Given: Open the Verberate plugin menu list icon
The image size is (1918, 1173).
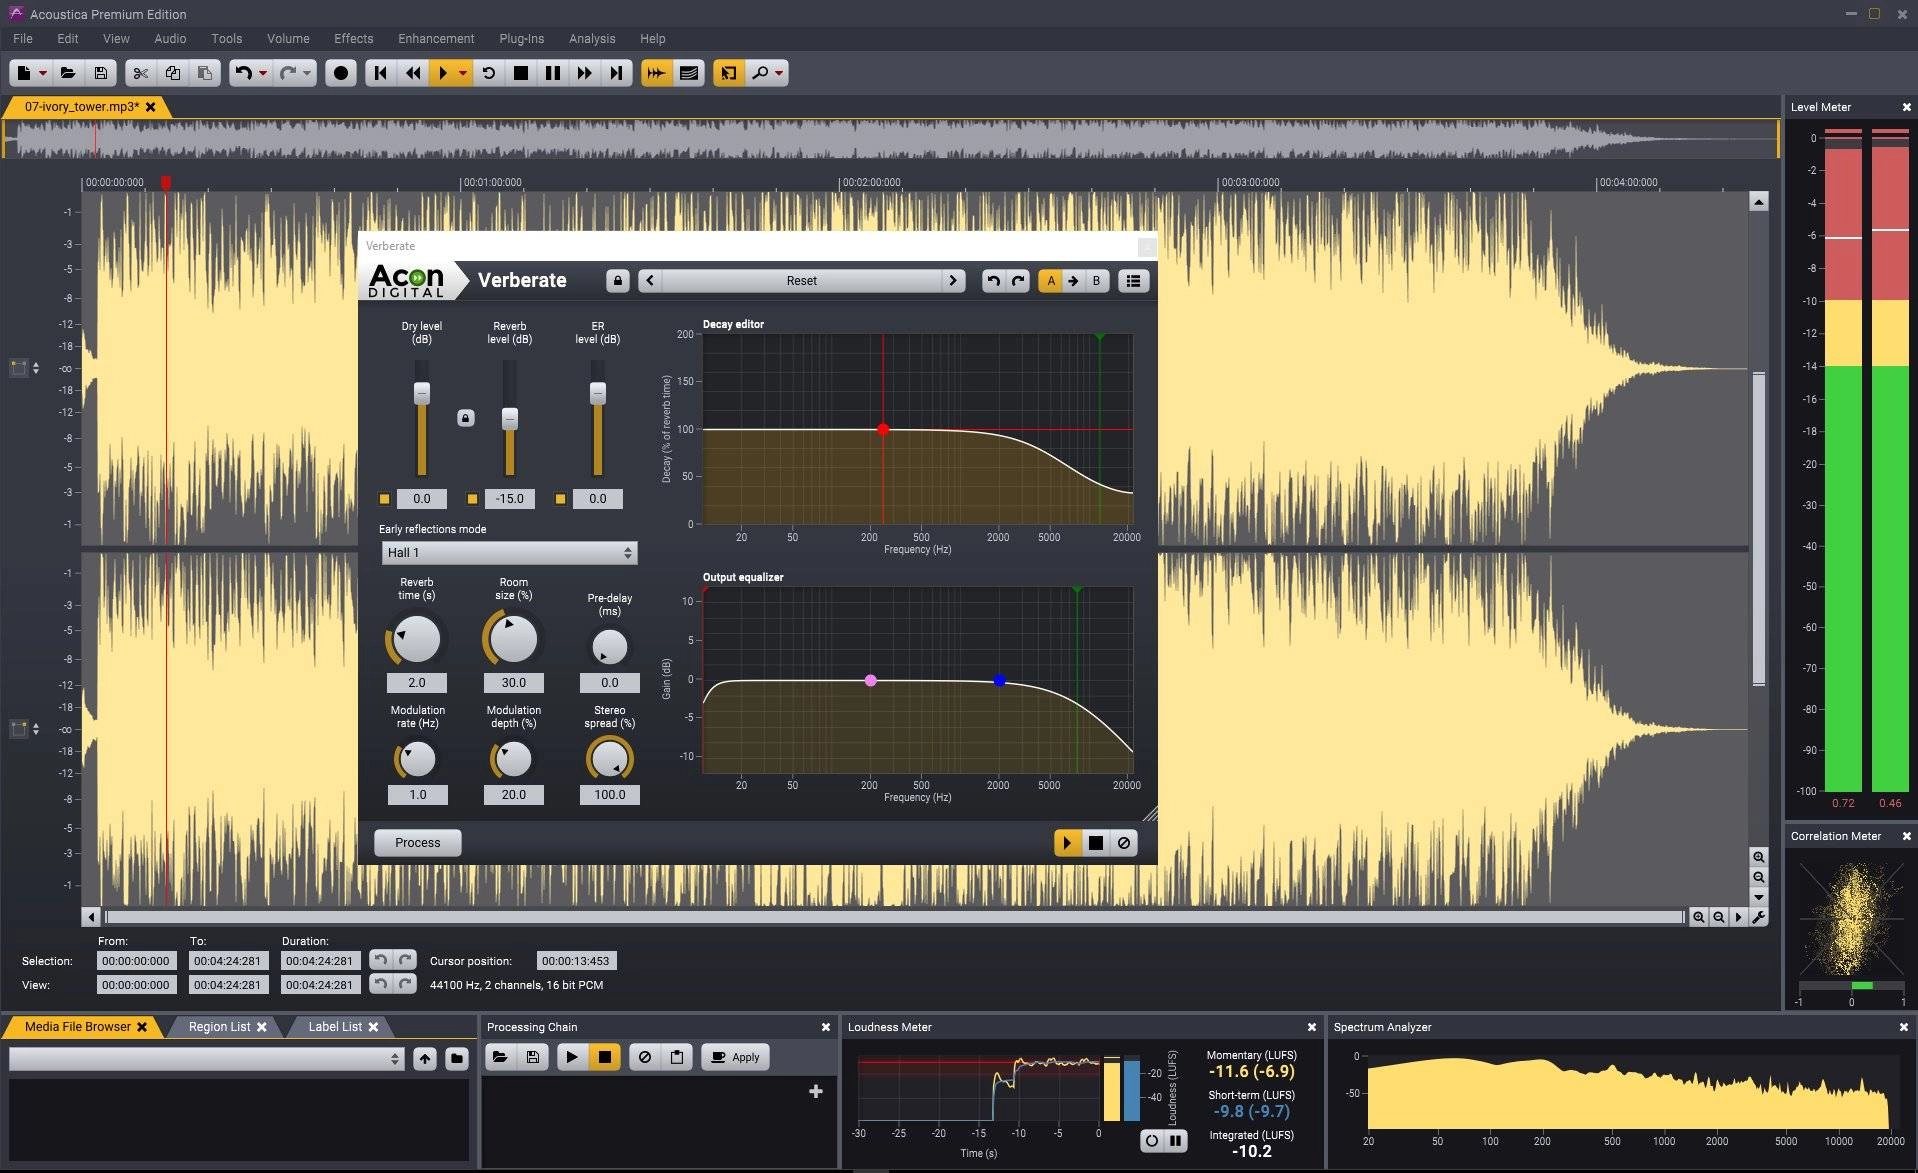Looking at the screenshot, I should click(1133, 281).
